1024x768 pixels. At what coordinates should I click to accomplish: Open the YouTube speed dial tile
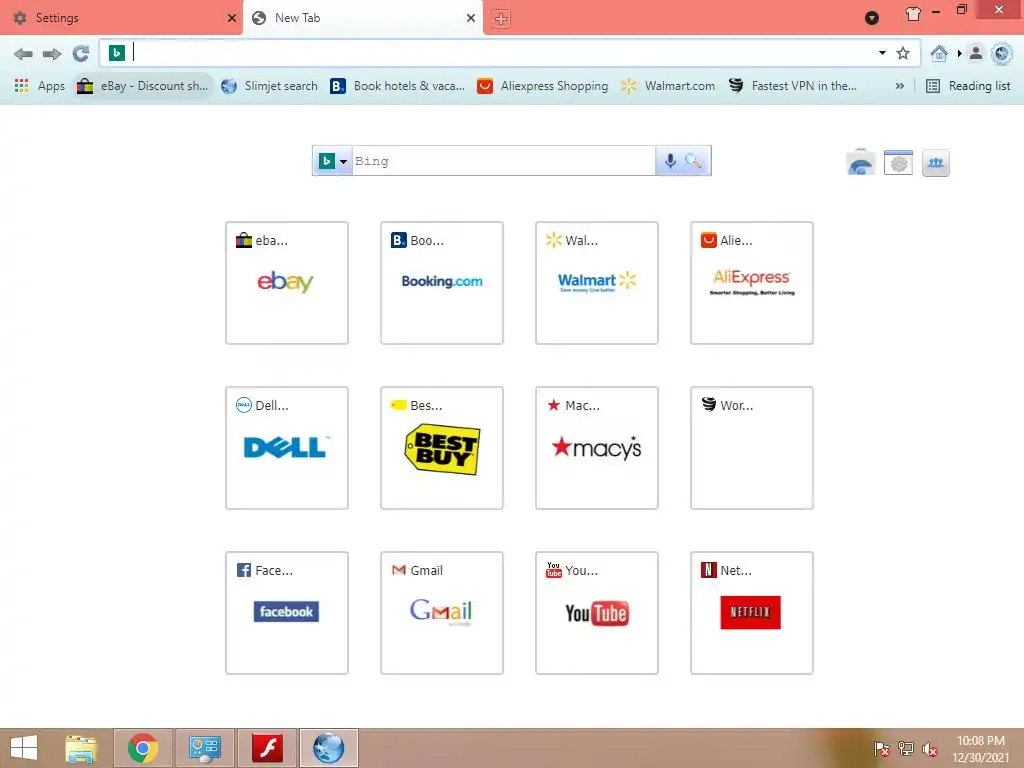coord(597,613)
